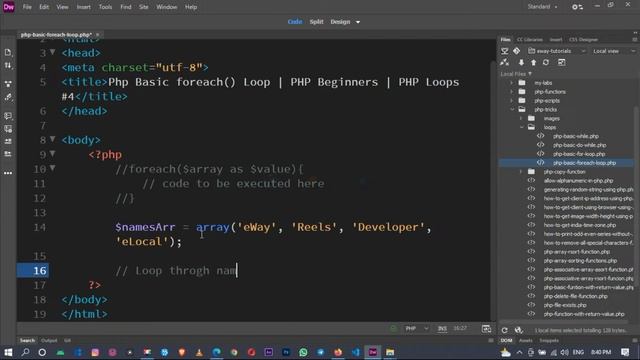Collapse the code fold at line 10
640x360 pixels.
(x=52, y=168)
